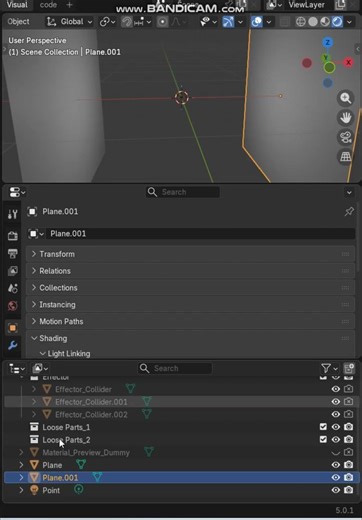The height and width of the screenshot is (520, 362).
Task: Open outliner filter dropdown
Action: pyautogui.click(x=330, y=368)
